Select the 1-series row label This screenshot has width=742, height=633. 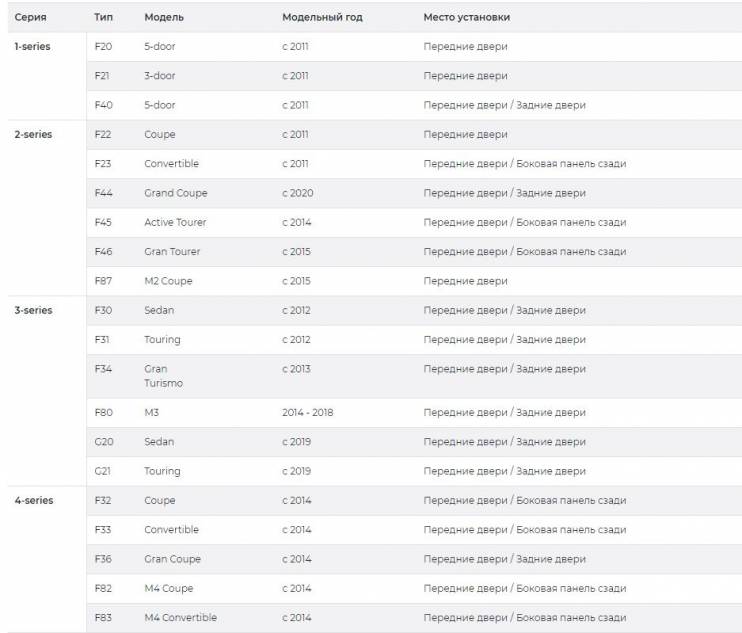click(x=32, y=46)
